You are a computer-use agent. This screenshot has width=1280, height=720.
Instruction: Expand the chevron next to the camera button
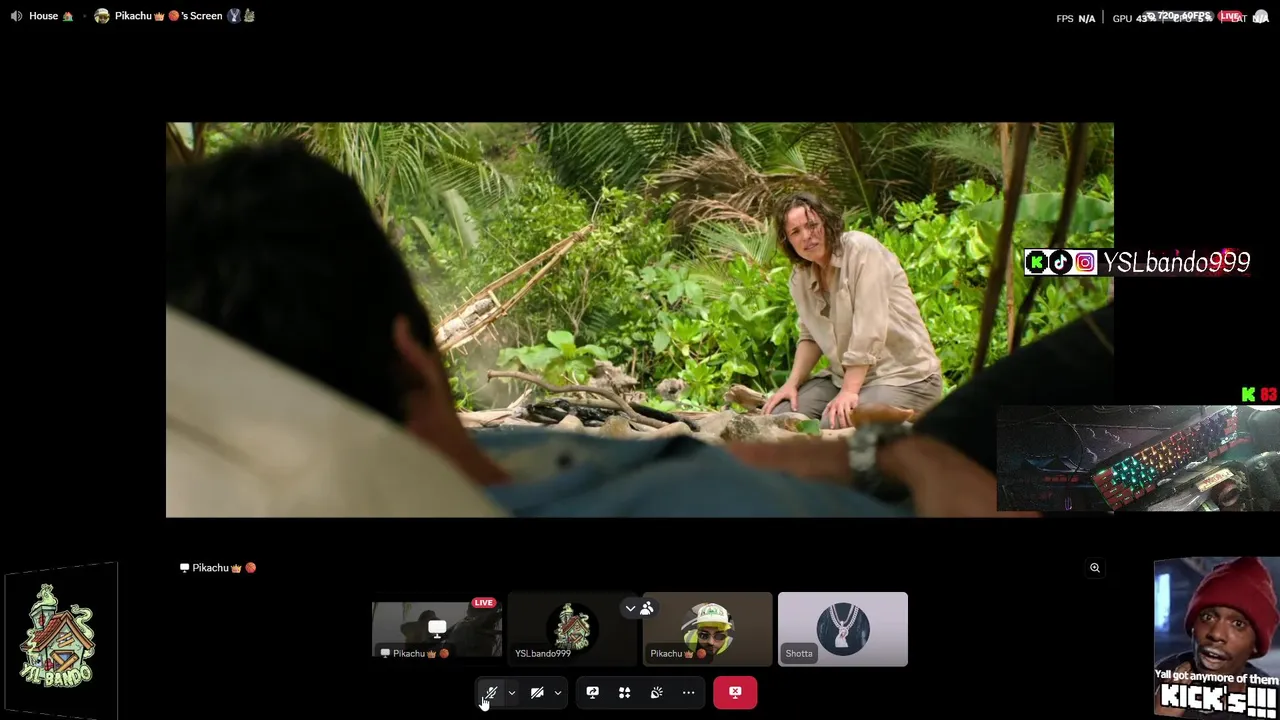558,693
